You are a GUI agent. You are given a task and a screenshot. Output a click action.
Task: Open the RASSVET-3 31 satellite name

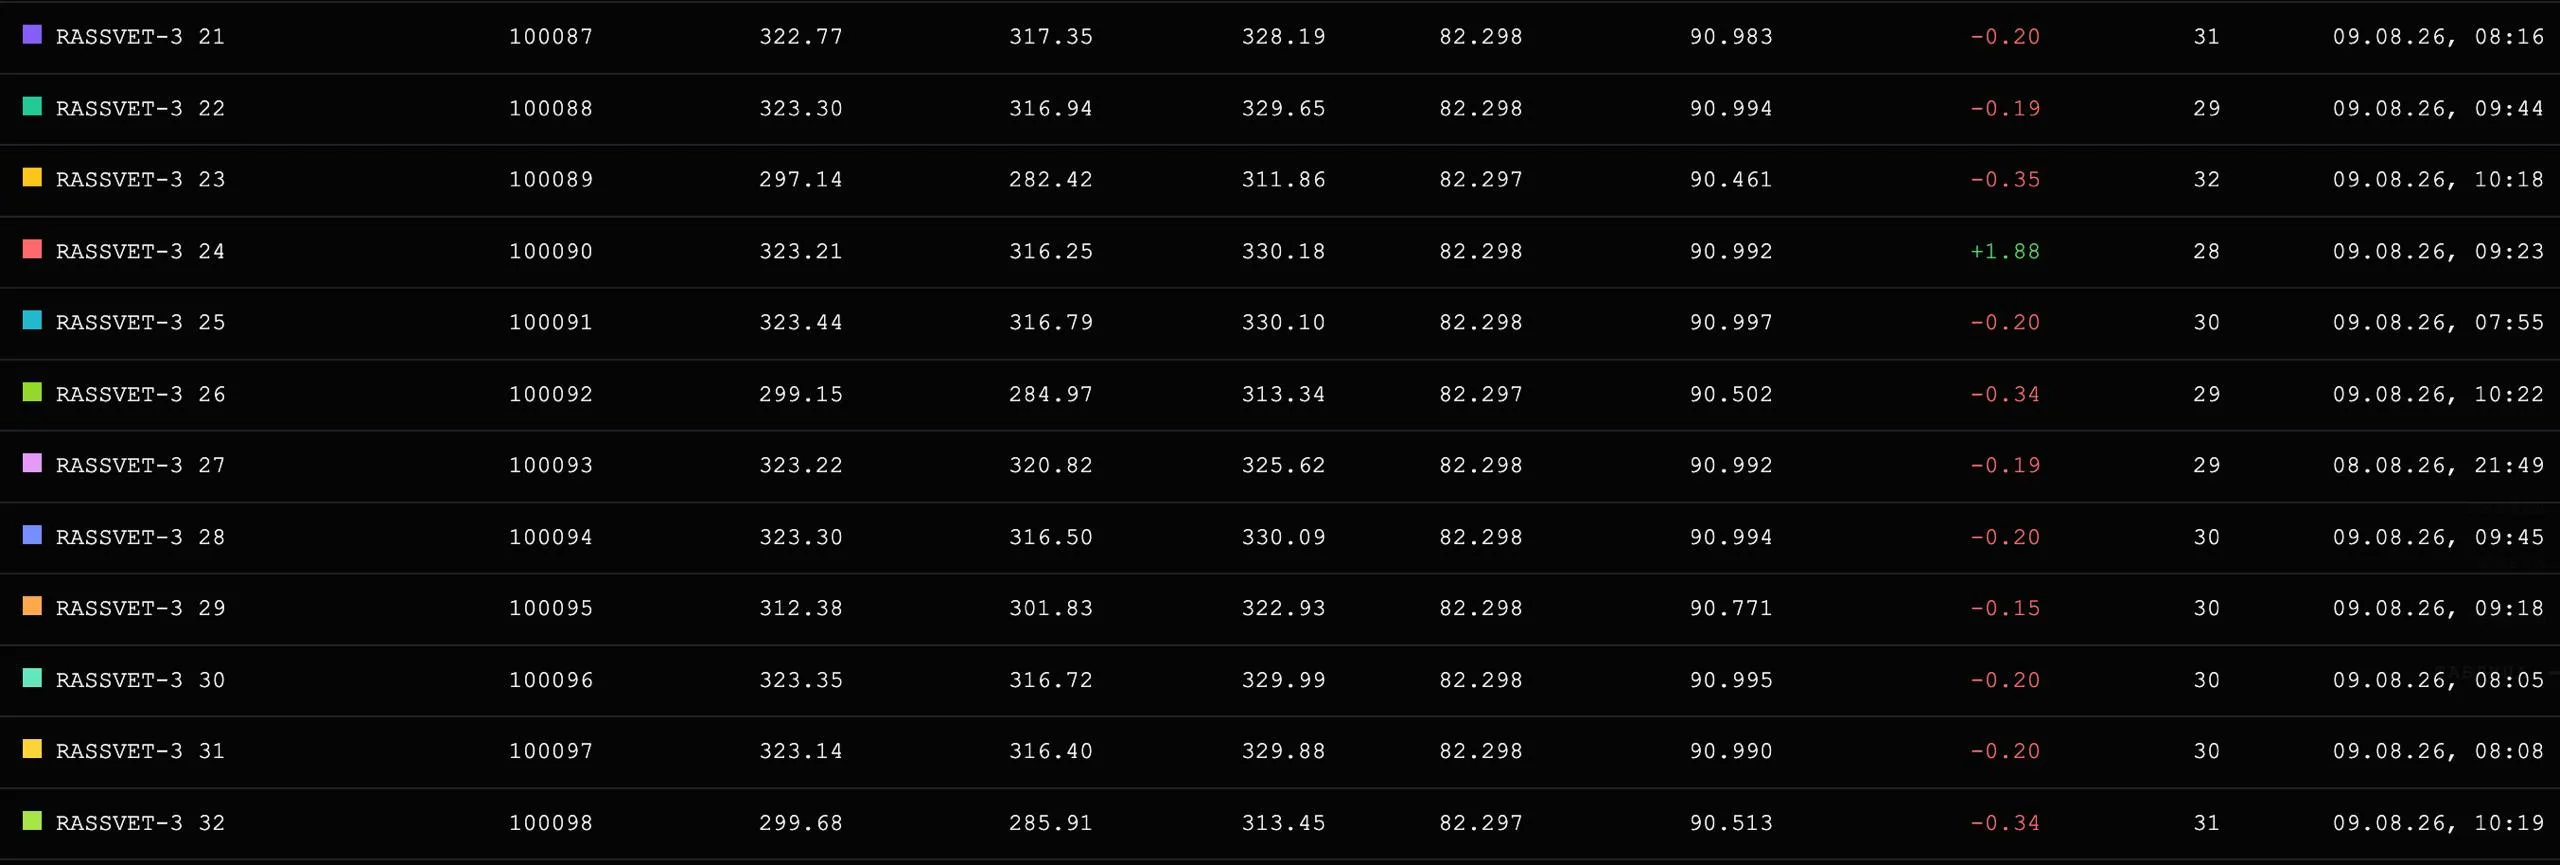click(x=140, y=751)
